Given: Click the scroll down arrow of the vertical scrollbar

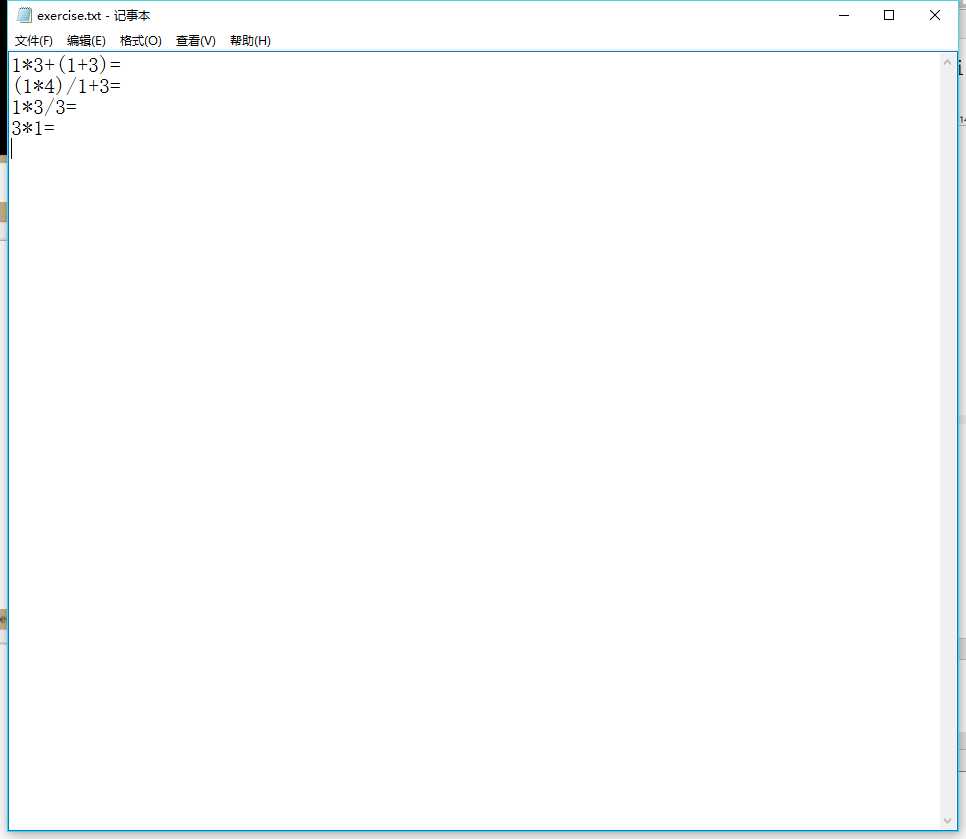Looking at the screenshot, I should point(948,821).
